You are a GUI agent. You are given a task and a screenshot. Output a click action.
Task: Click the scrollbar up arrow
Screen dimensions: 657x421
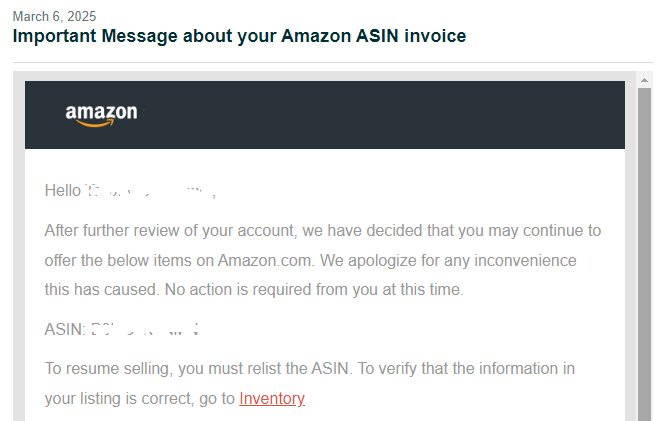[x=644, y=80]
